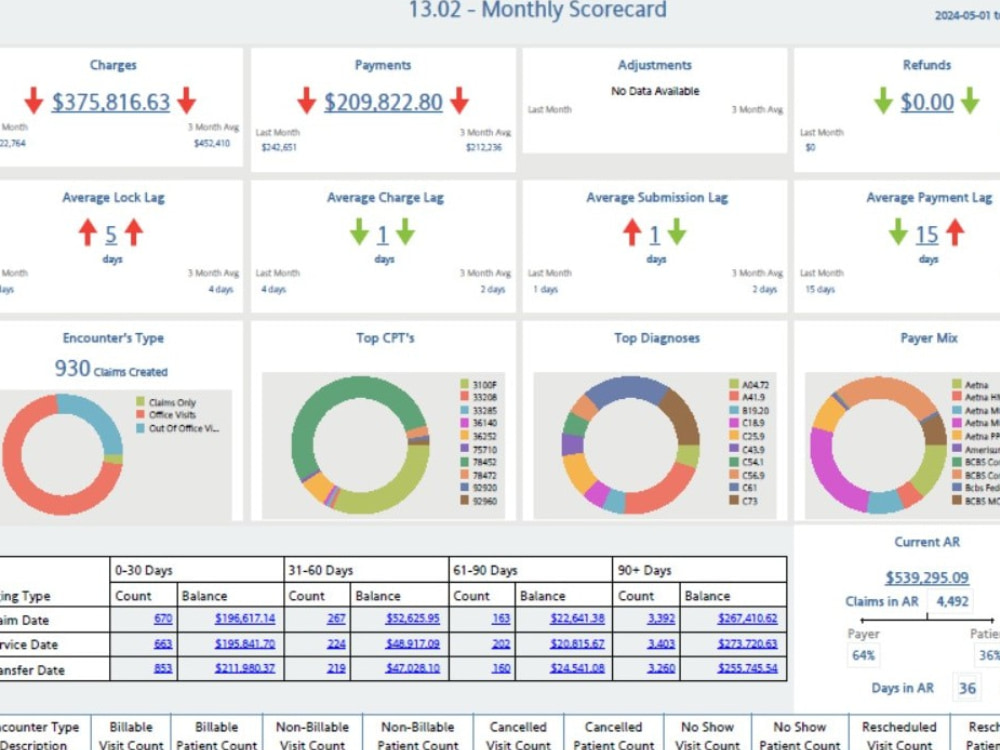Open the Payments total $209,822.80

coord(383,102)
